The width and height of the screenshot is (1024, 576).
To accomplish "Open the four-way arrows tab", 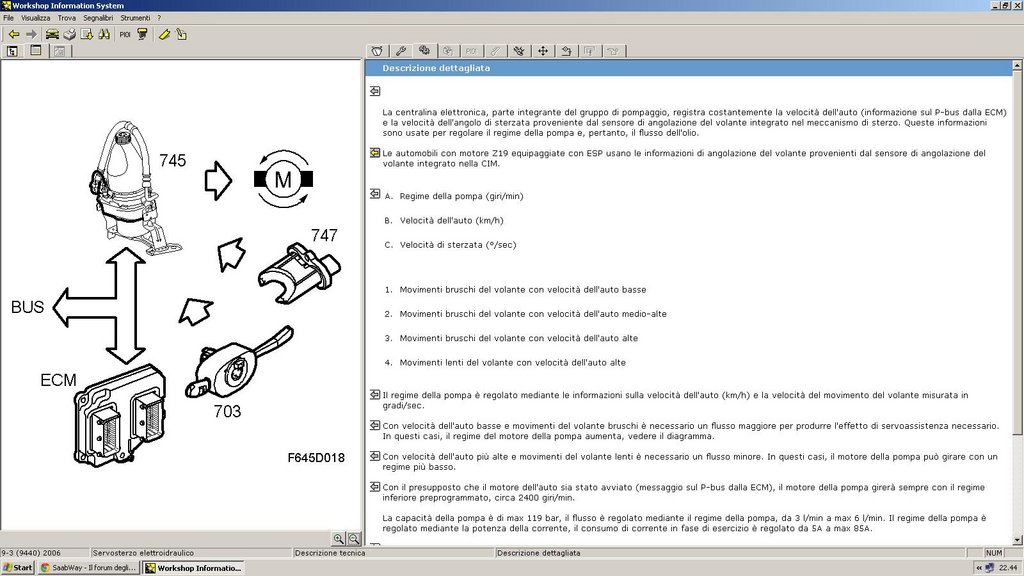I will tap(542, 51).
